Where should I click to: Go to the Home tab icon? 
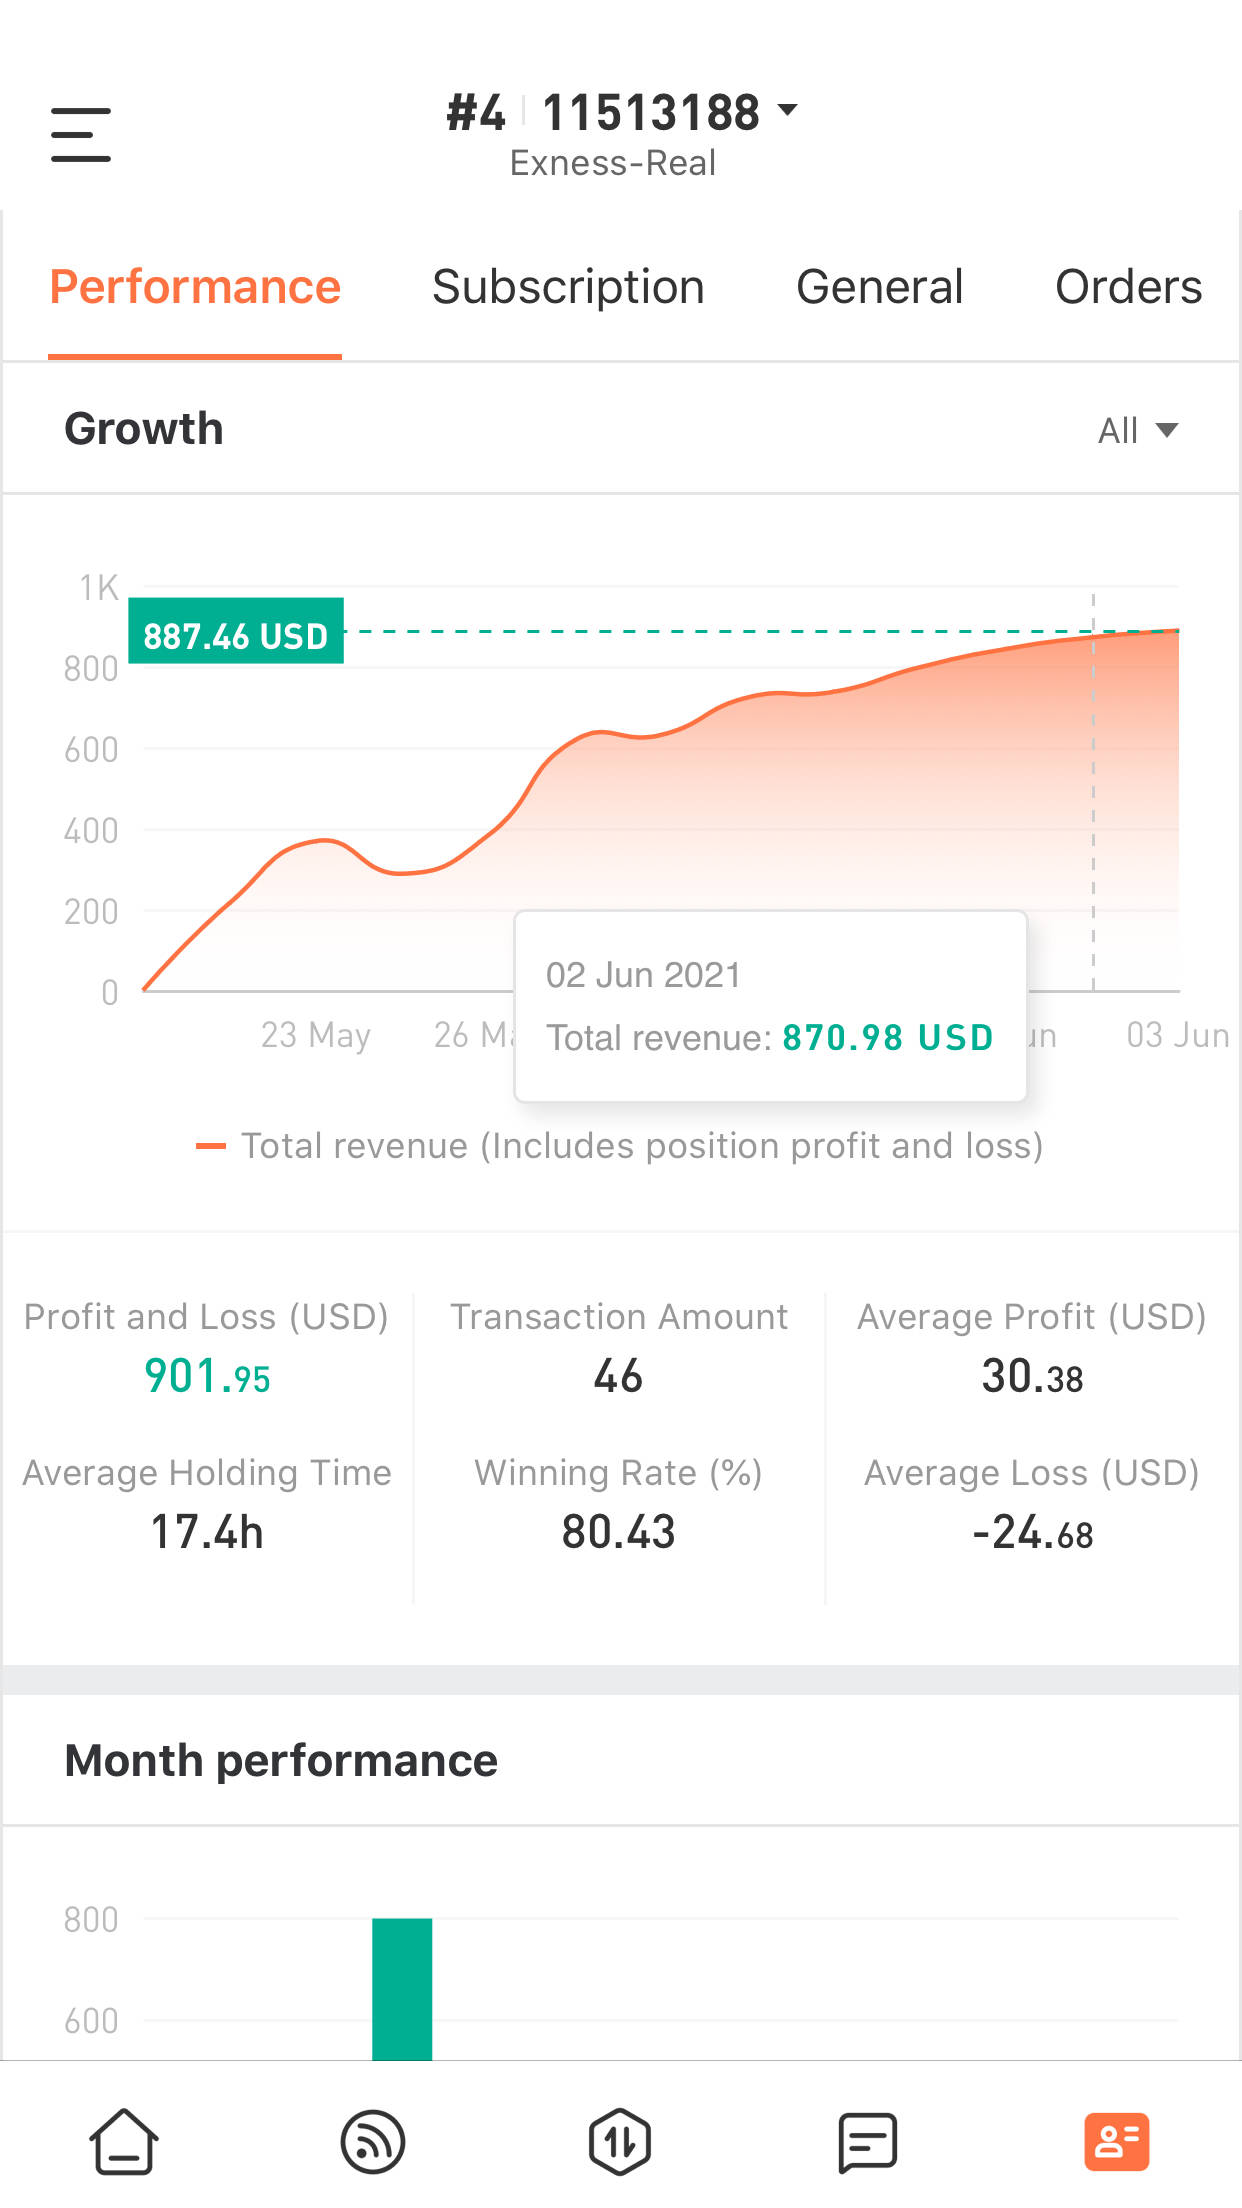pos(124,2141)
